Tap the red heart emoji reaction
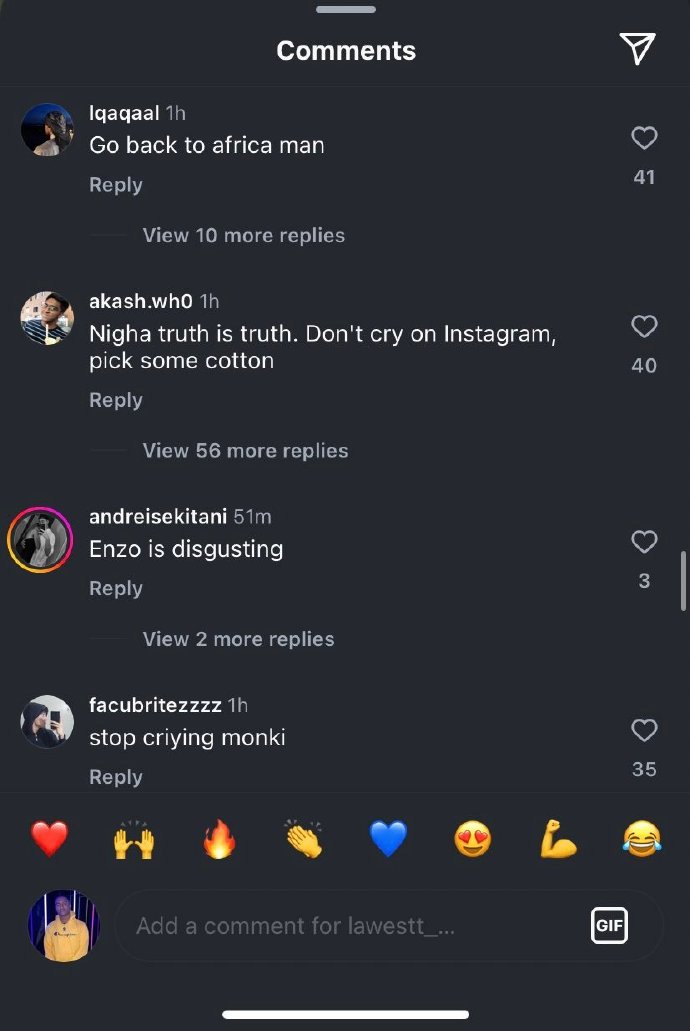This screenshot has height=1031, width=690. 49,840
